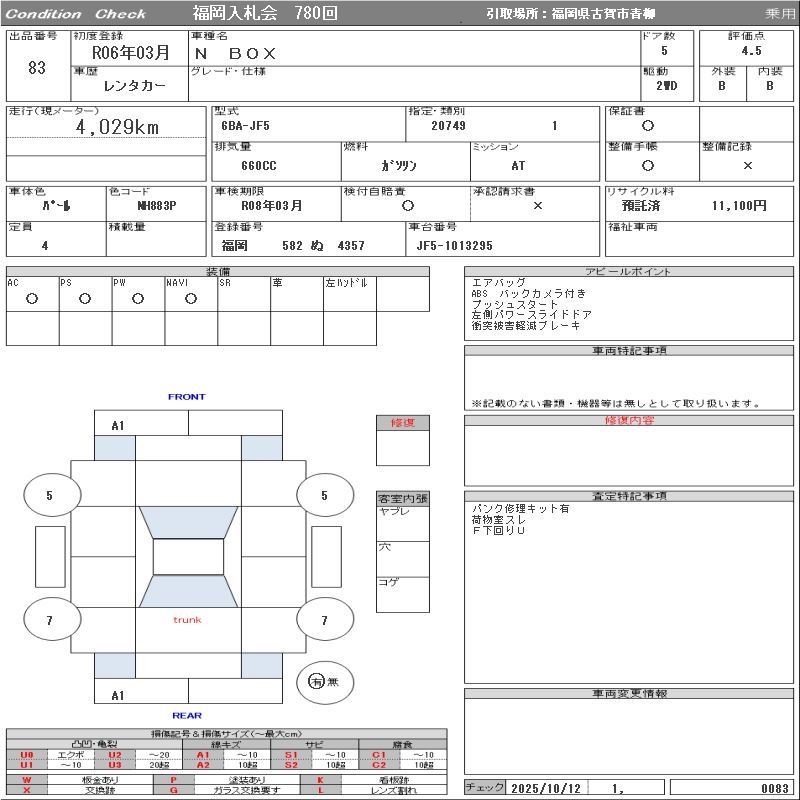Click the check date "2025/10/12"
The height and width of the screenshot is (800, 800).
coord(545,788)
